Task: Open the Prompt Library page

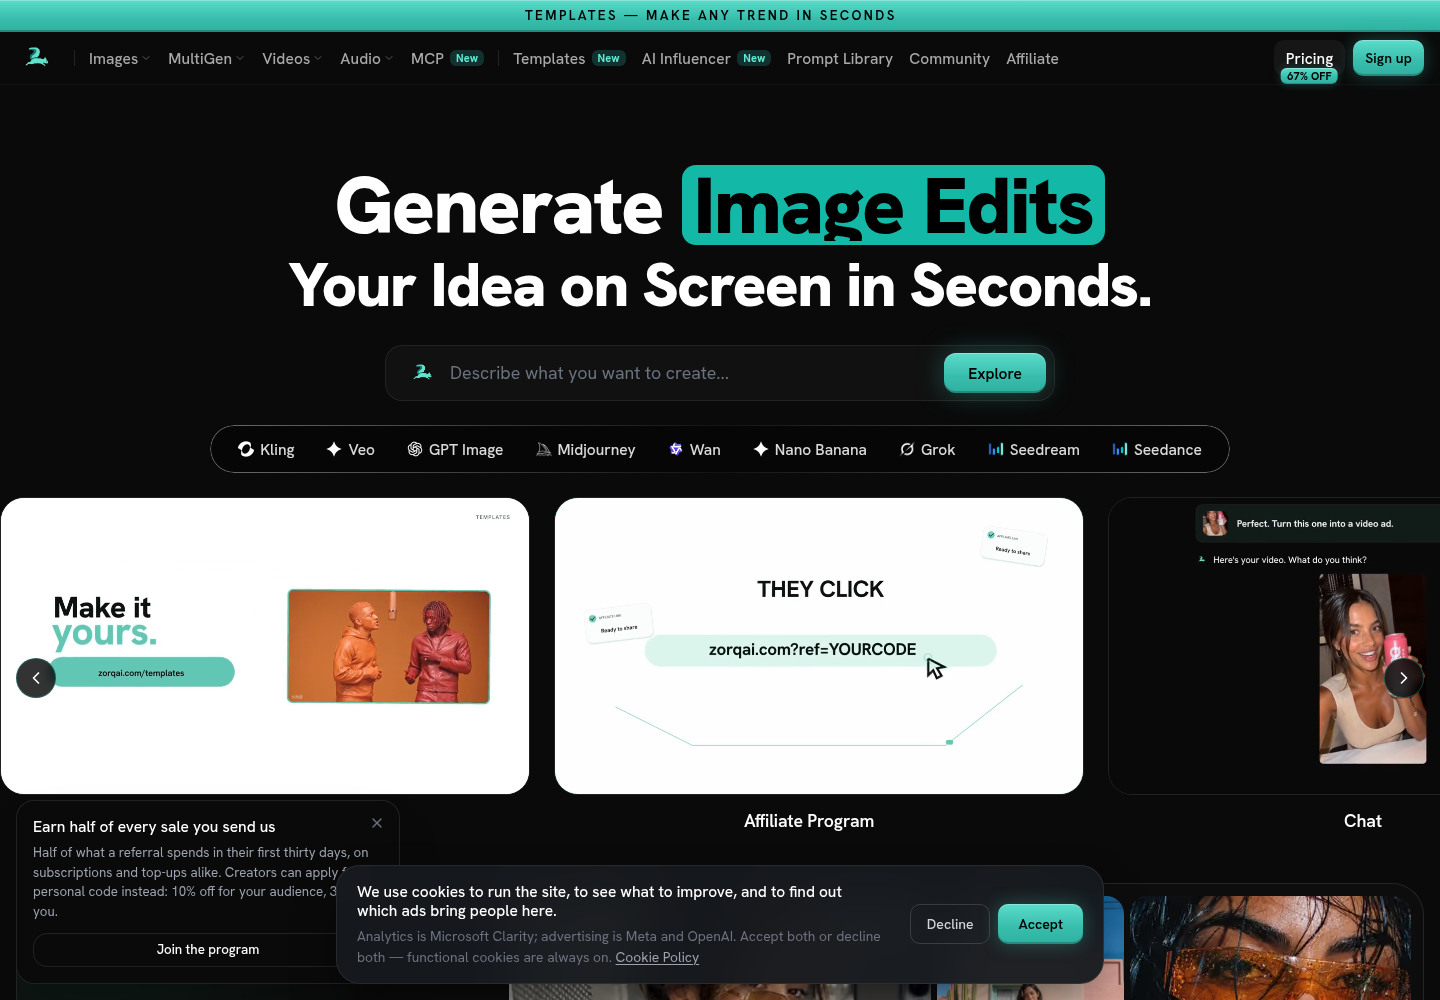Action: coord(840,59)
